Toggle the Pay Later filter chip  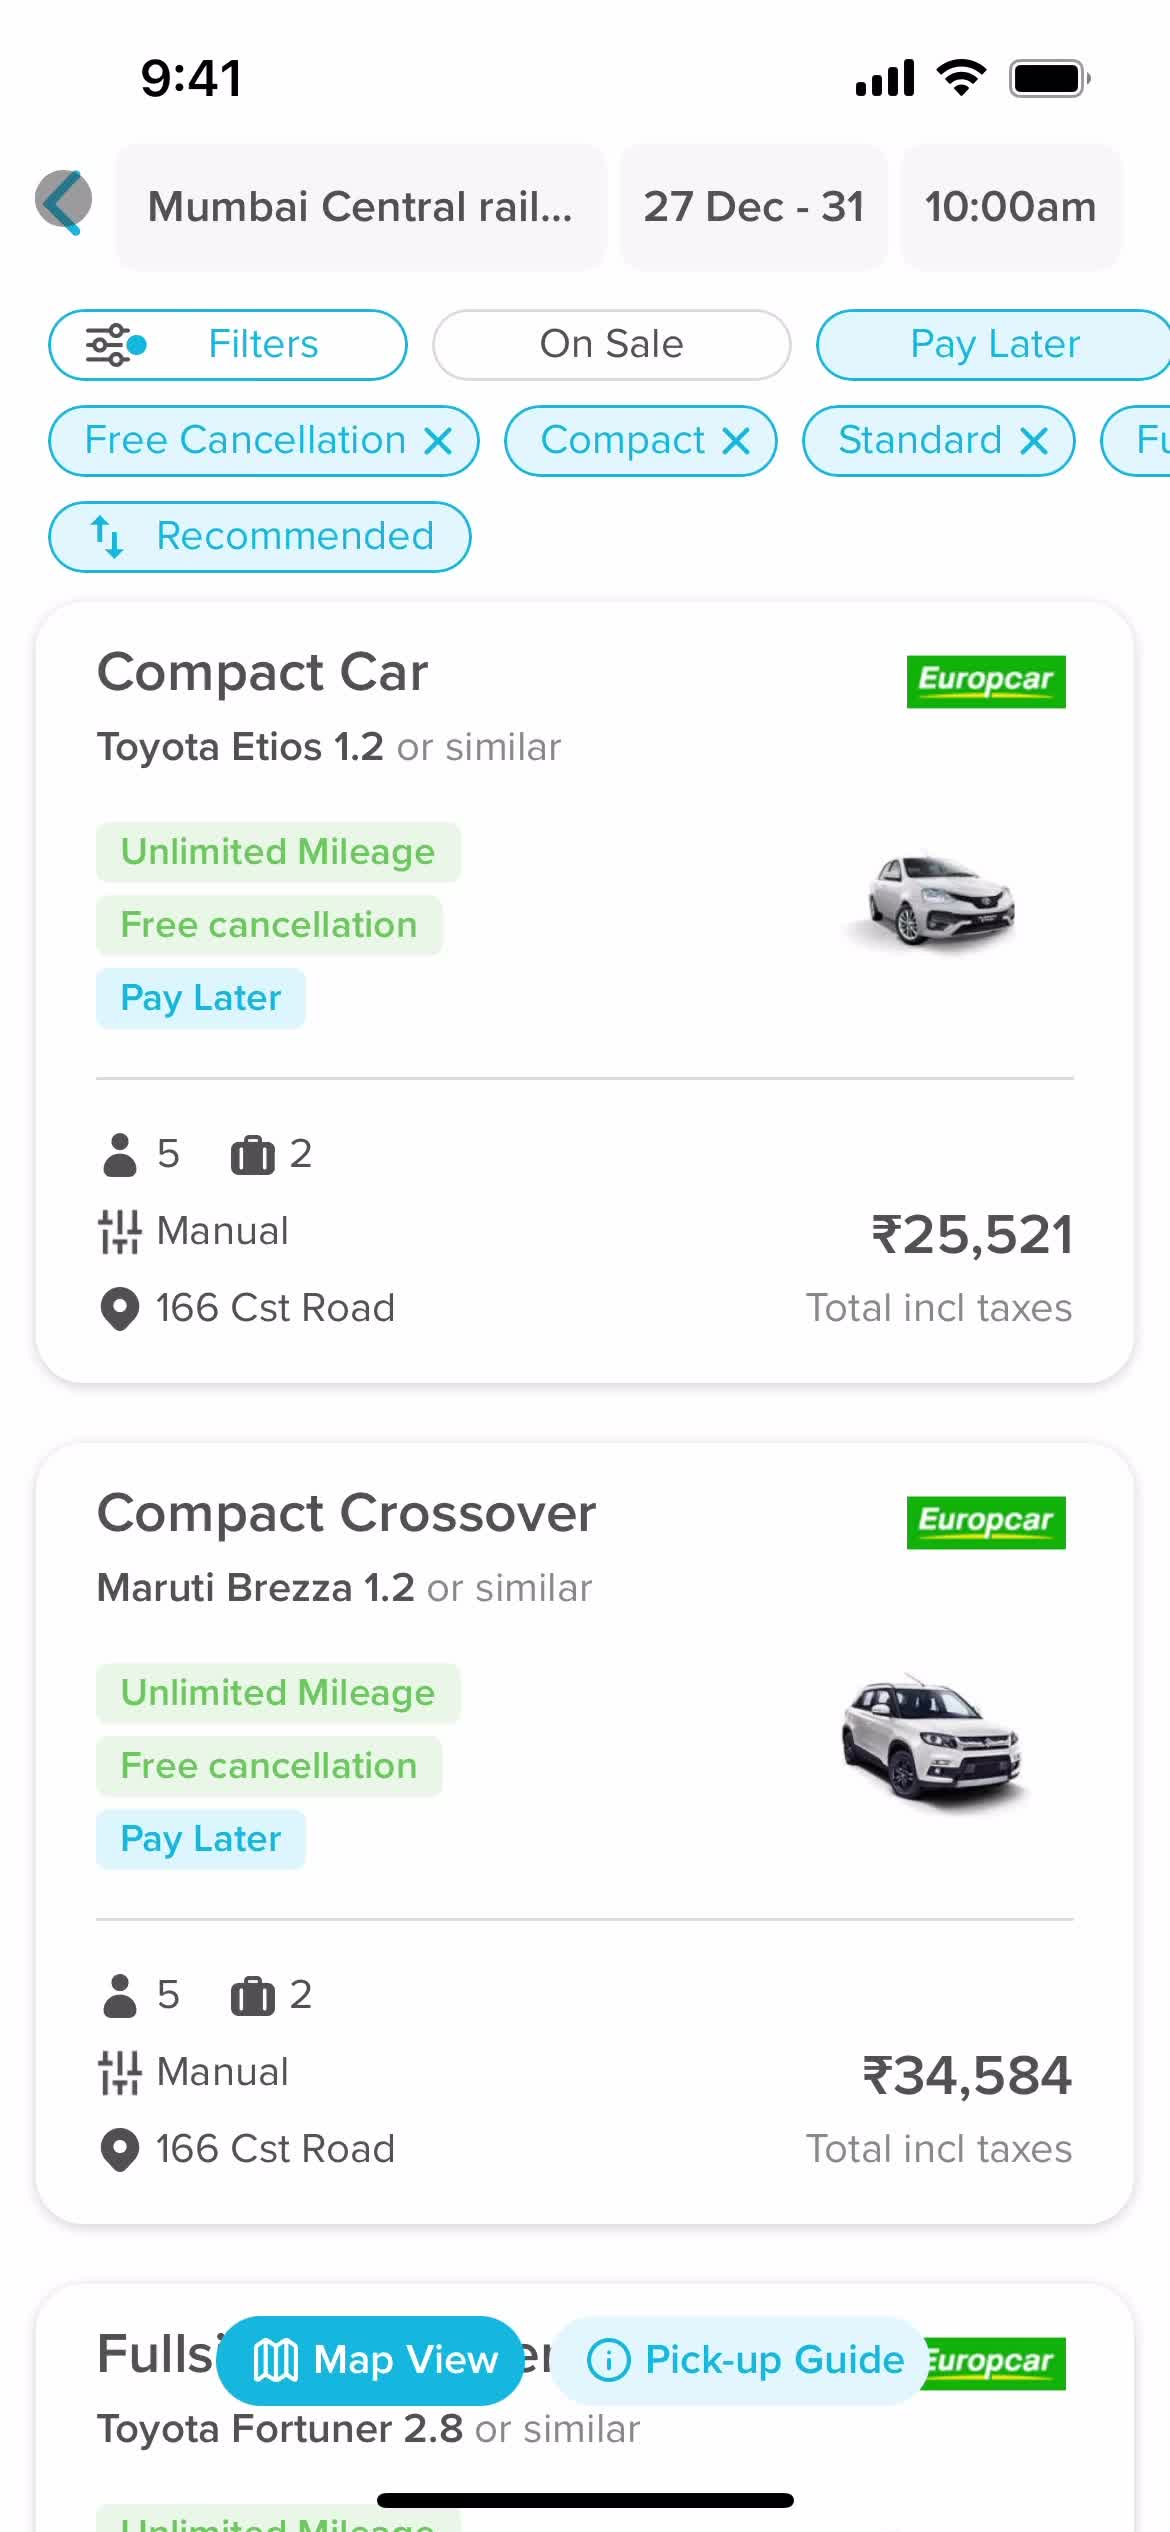pyautogui.click(x=994, y=345)
